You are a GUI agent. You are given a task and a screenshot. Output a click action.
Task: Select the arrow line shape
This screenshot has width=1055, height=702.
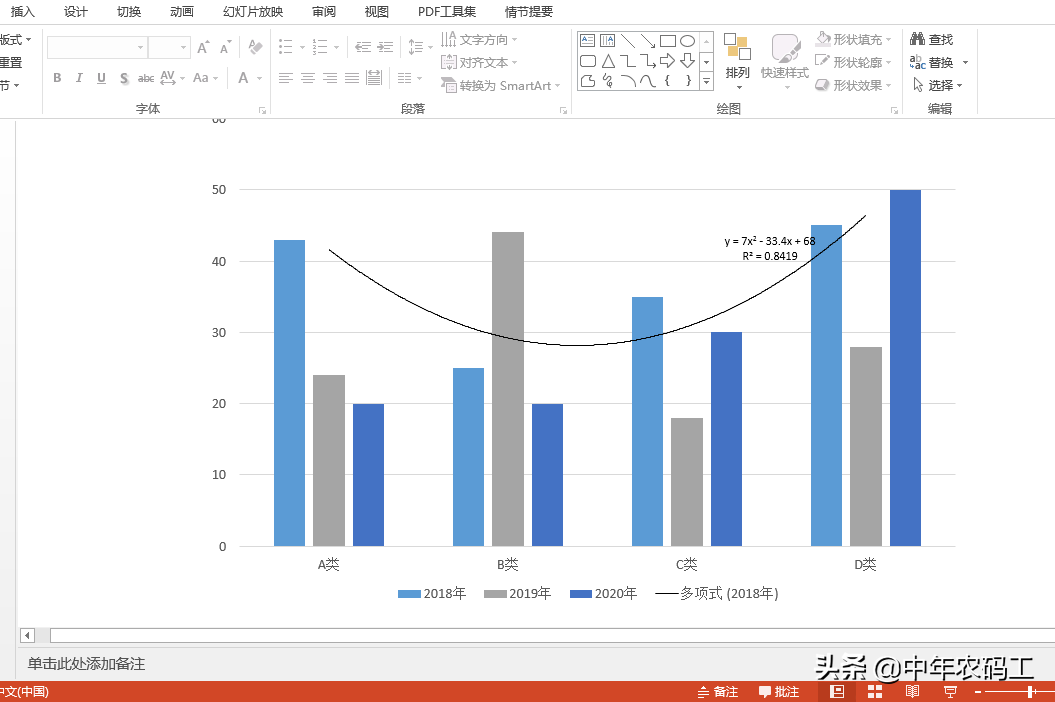pyautogui.click(x=648, y=40)
